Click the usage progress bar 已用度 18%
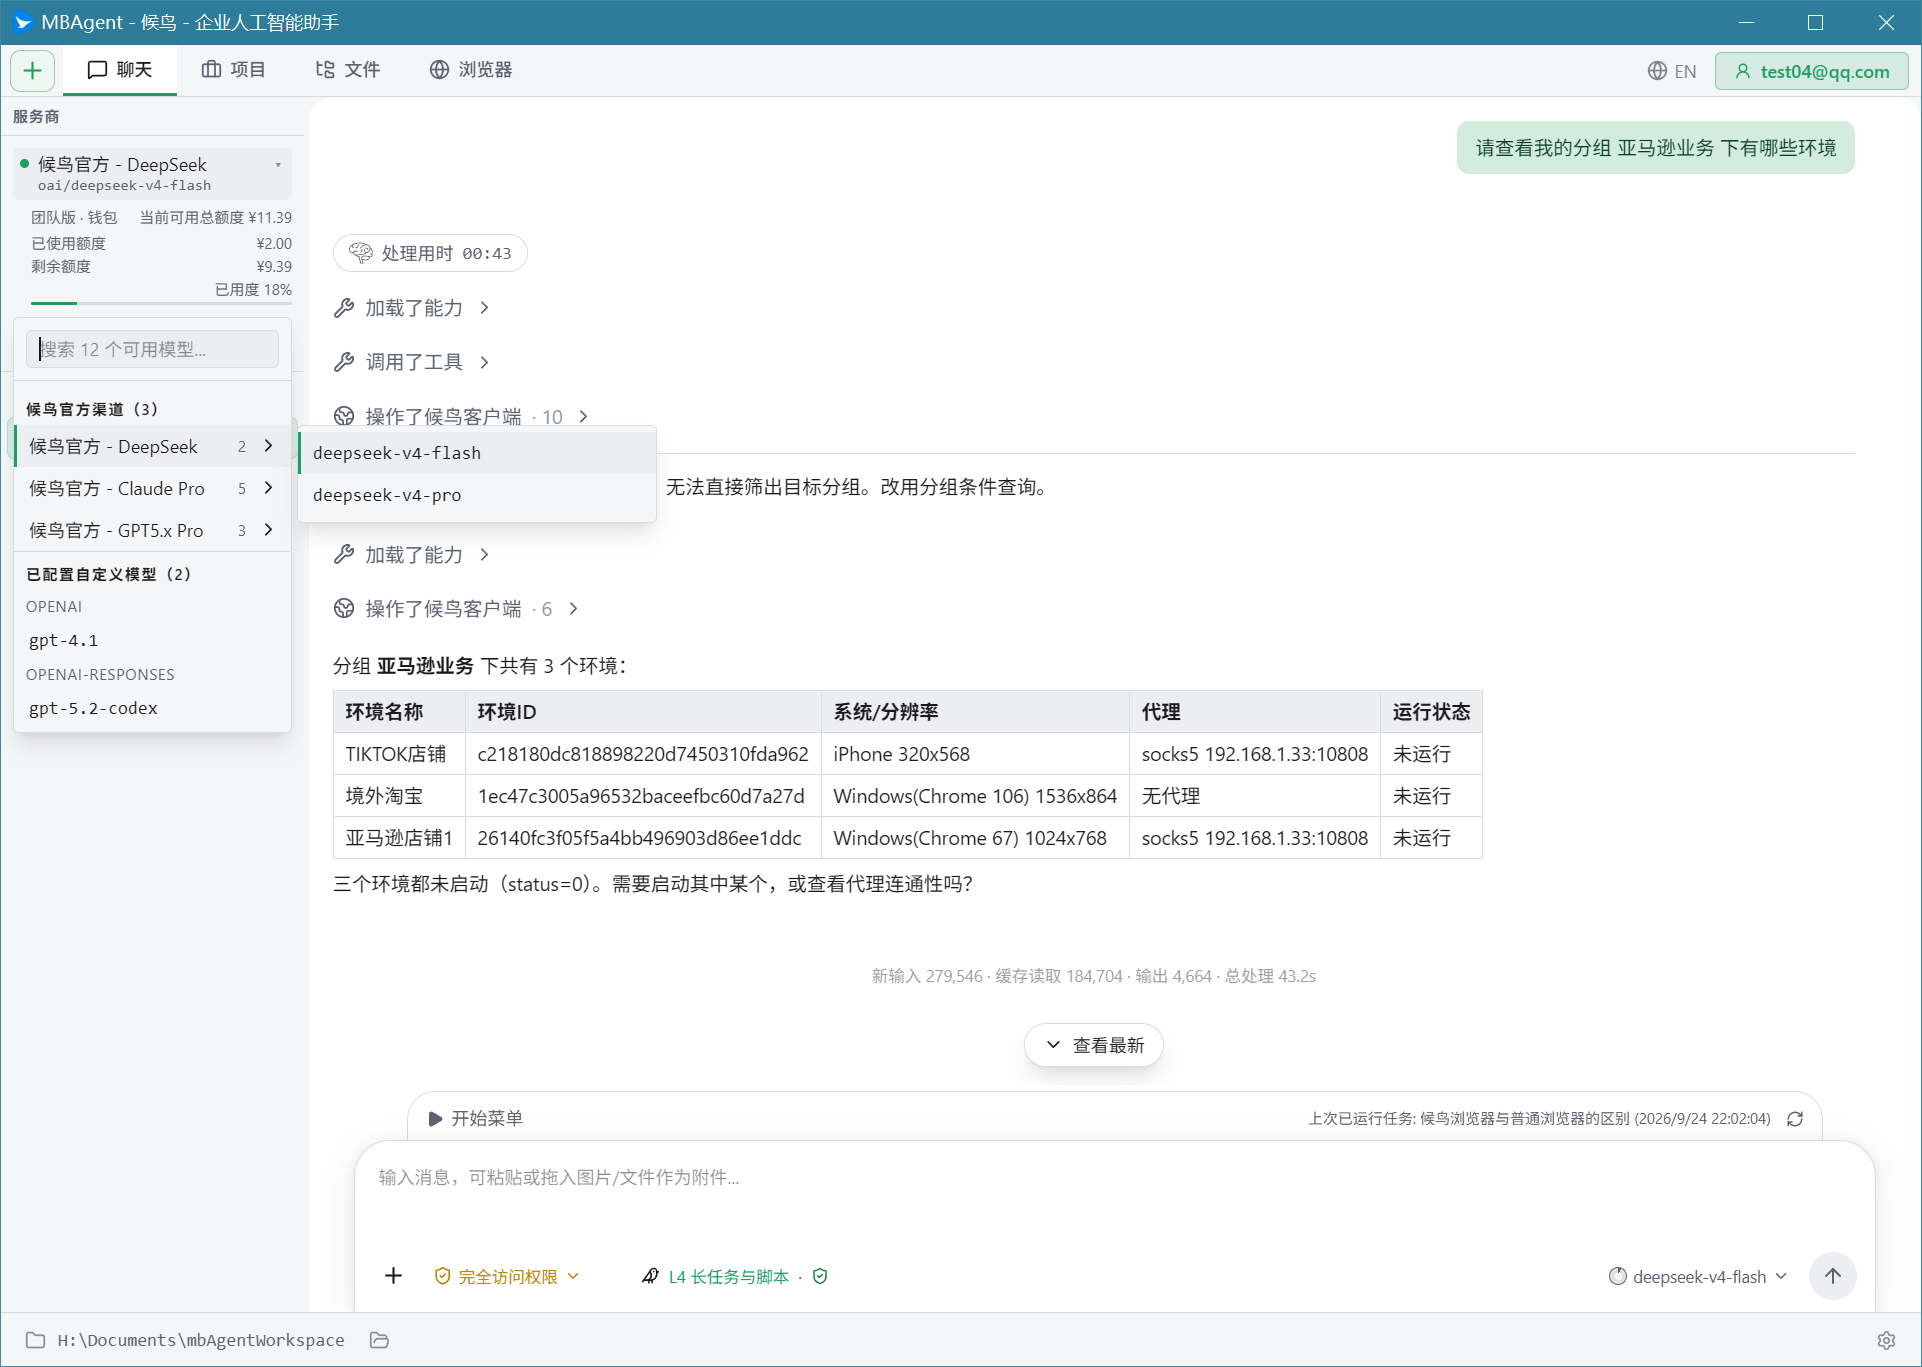The height and width of the screenshot is (1367, 1922). [x=161, y=303]
